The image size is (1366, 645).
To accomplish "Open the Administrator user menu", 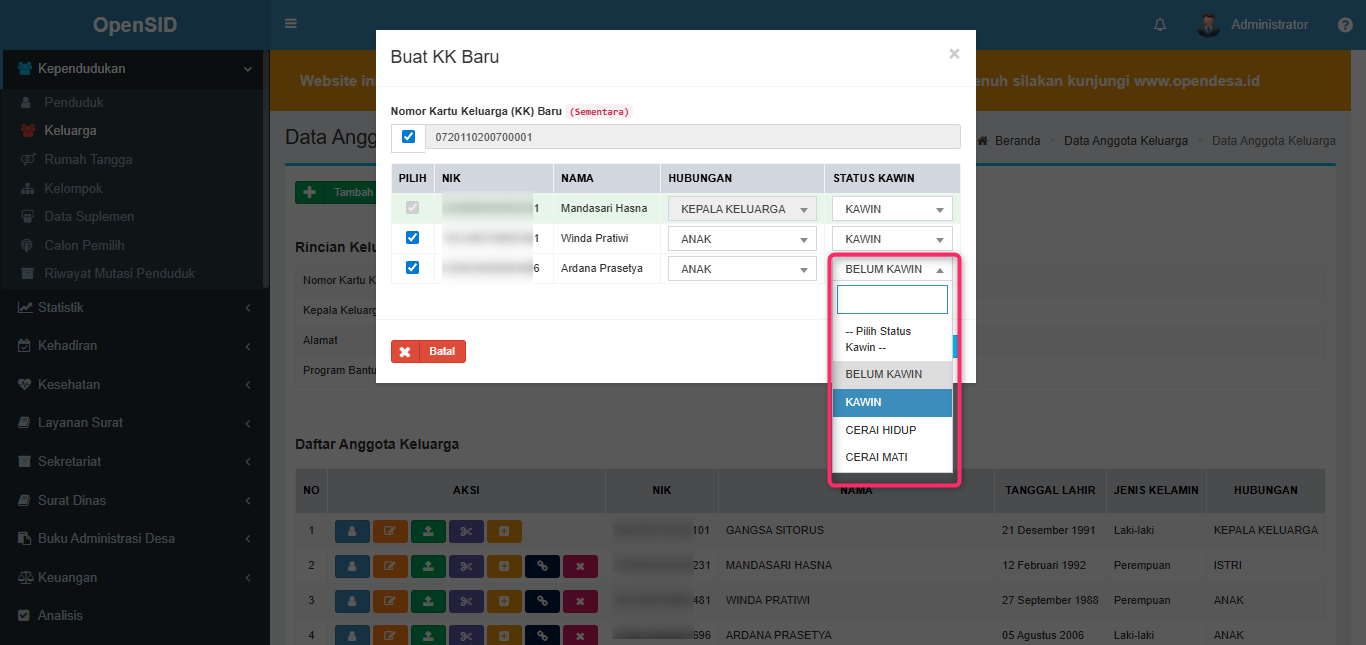I will click(x=1254, y=25).
